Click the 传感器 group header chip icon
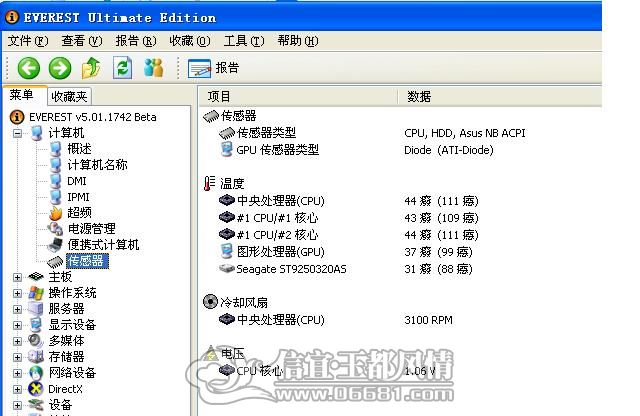640x416 pixels. tap(211, 116)
